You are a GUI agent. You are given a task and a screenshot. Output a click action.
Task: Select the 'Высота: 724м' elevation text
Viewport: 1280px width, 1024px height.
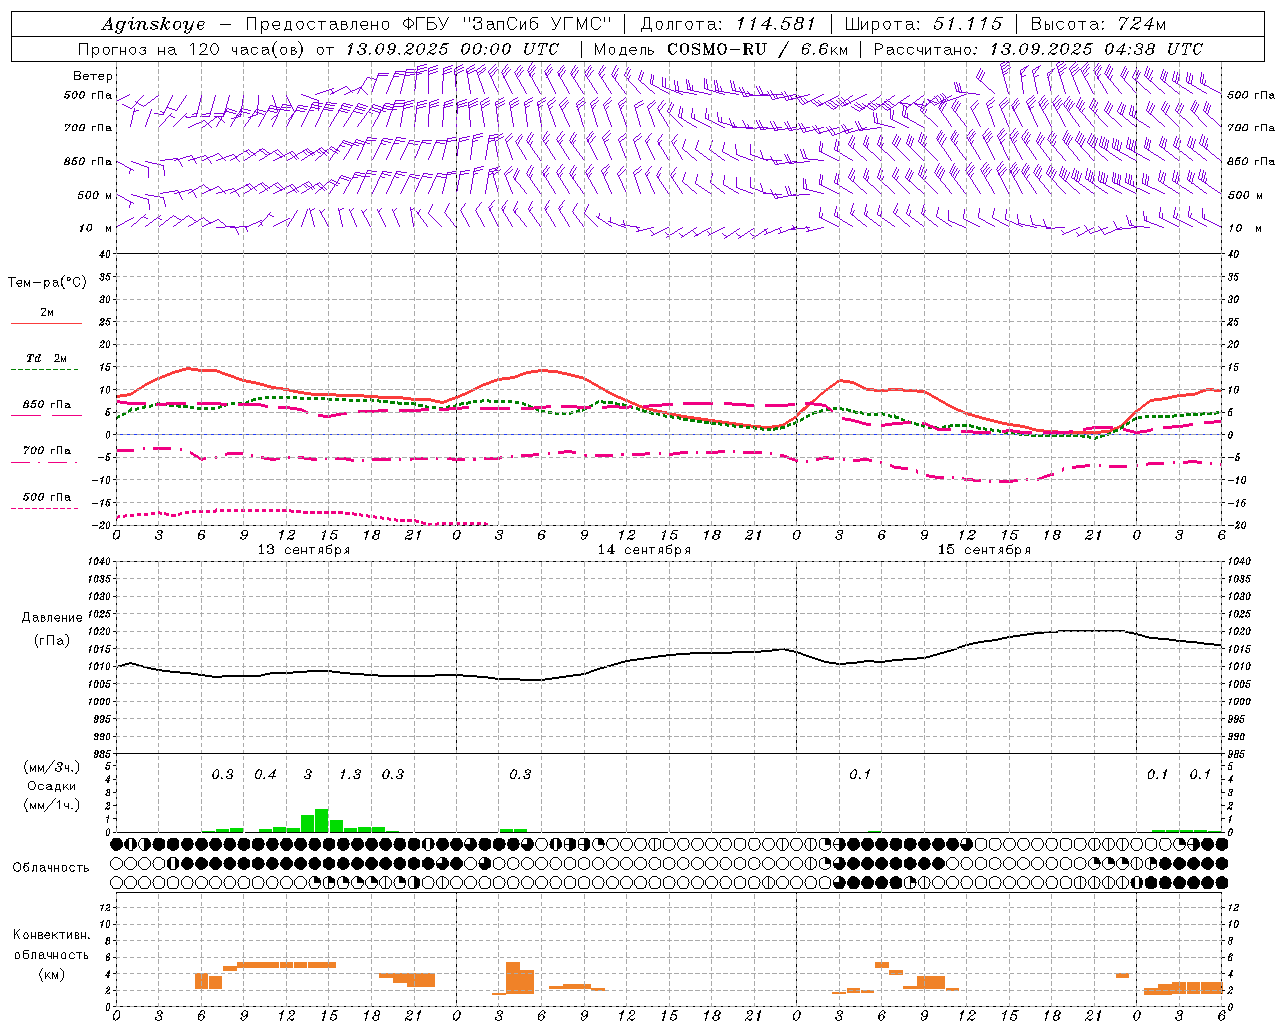point(1098,24)
